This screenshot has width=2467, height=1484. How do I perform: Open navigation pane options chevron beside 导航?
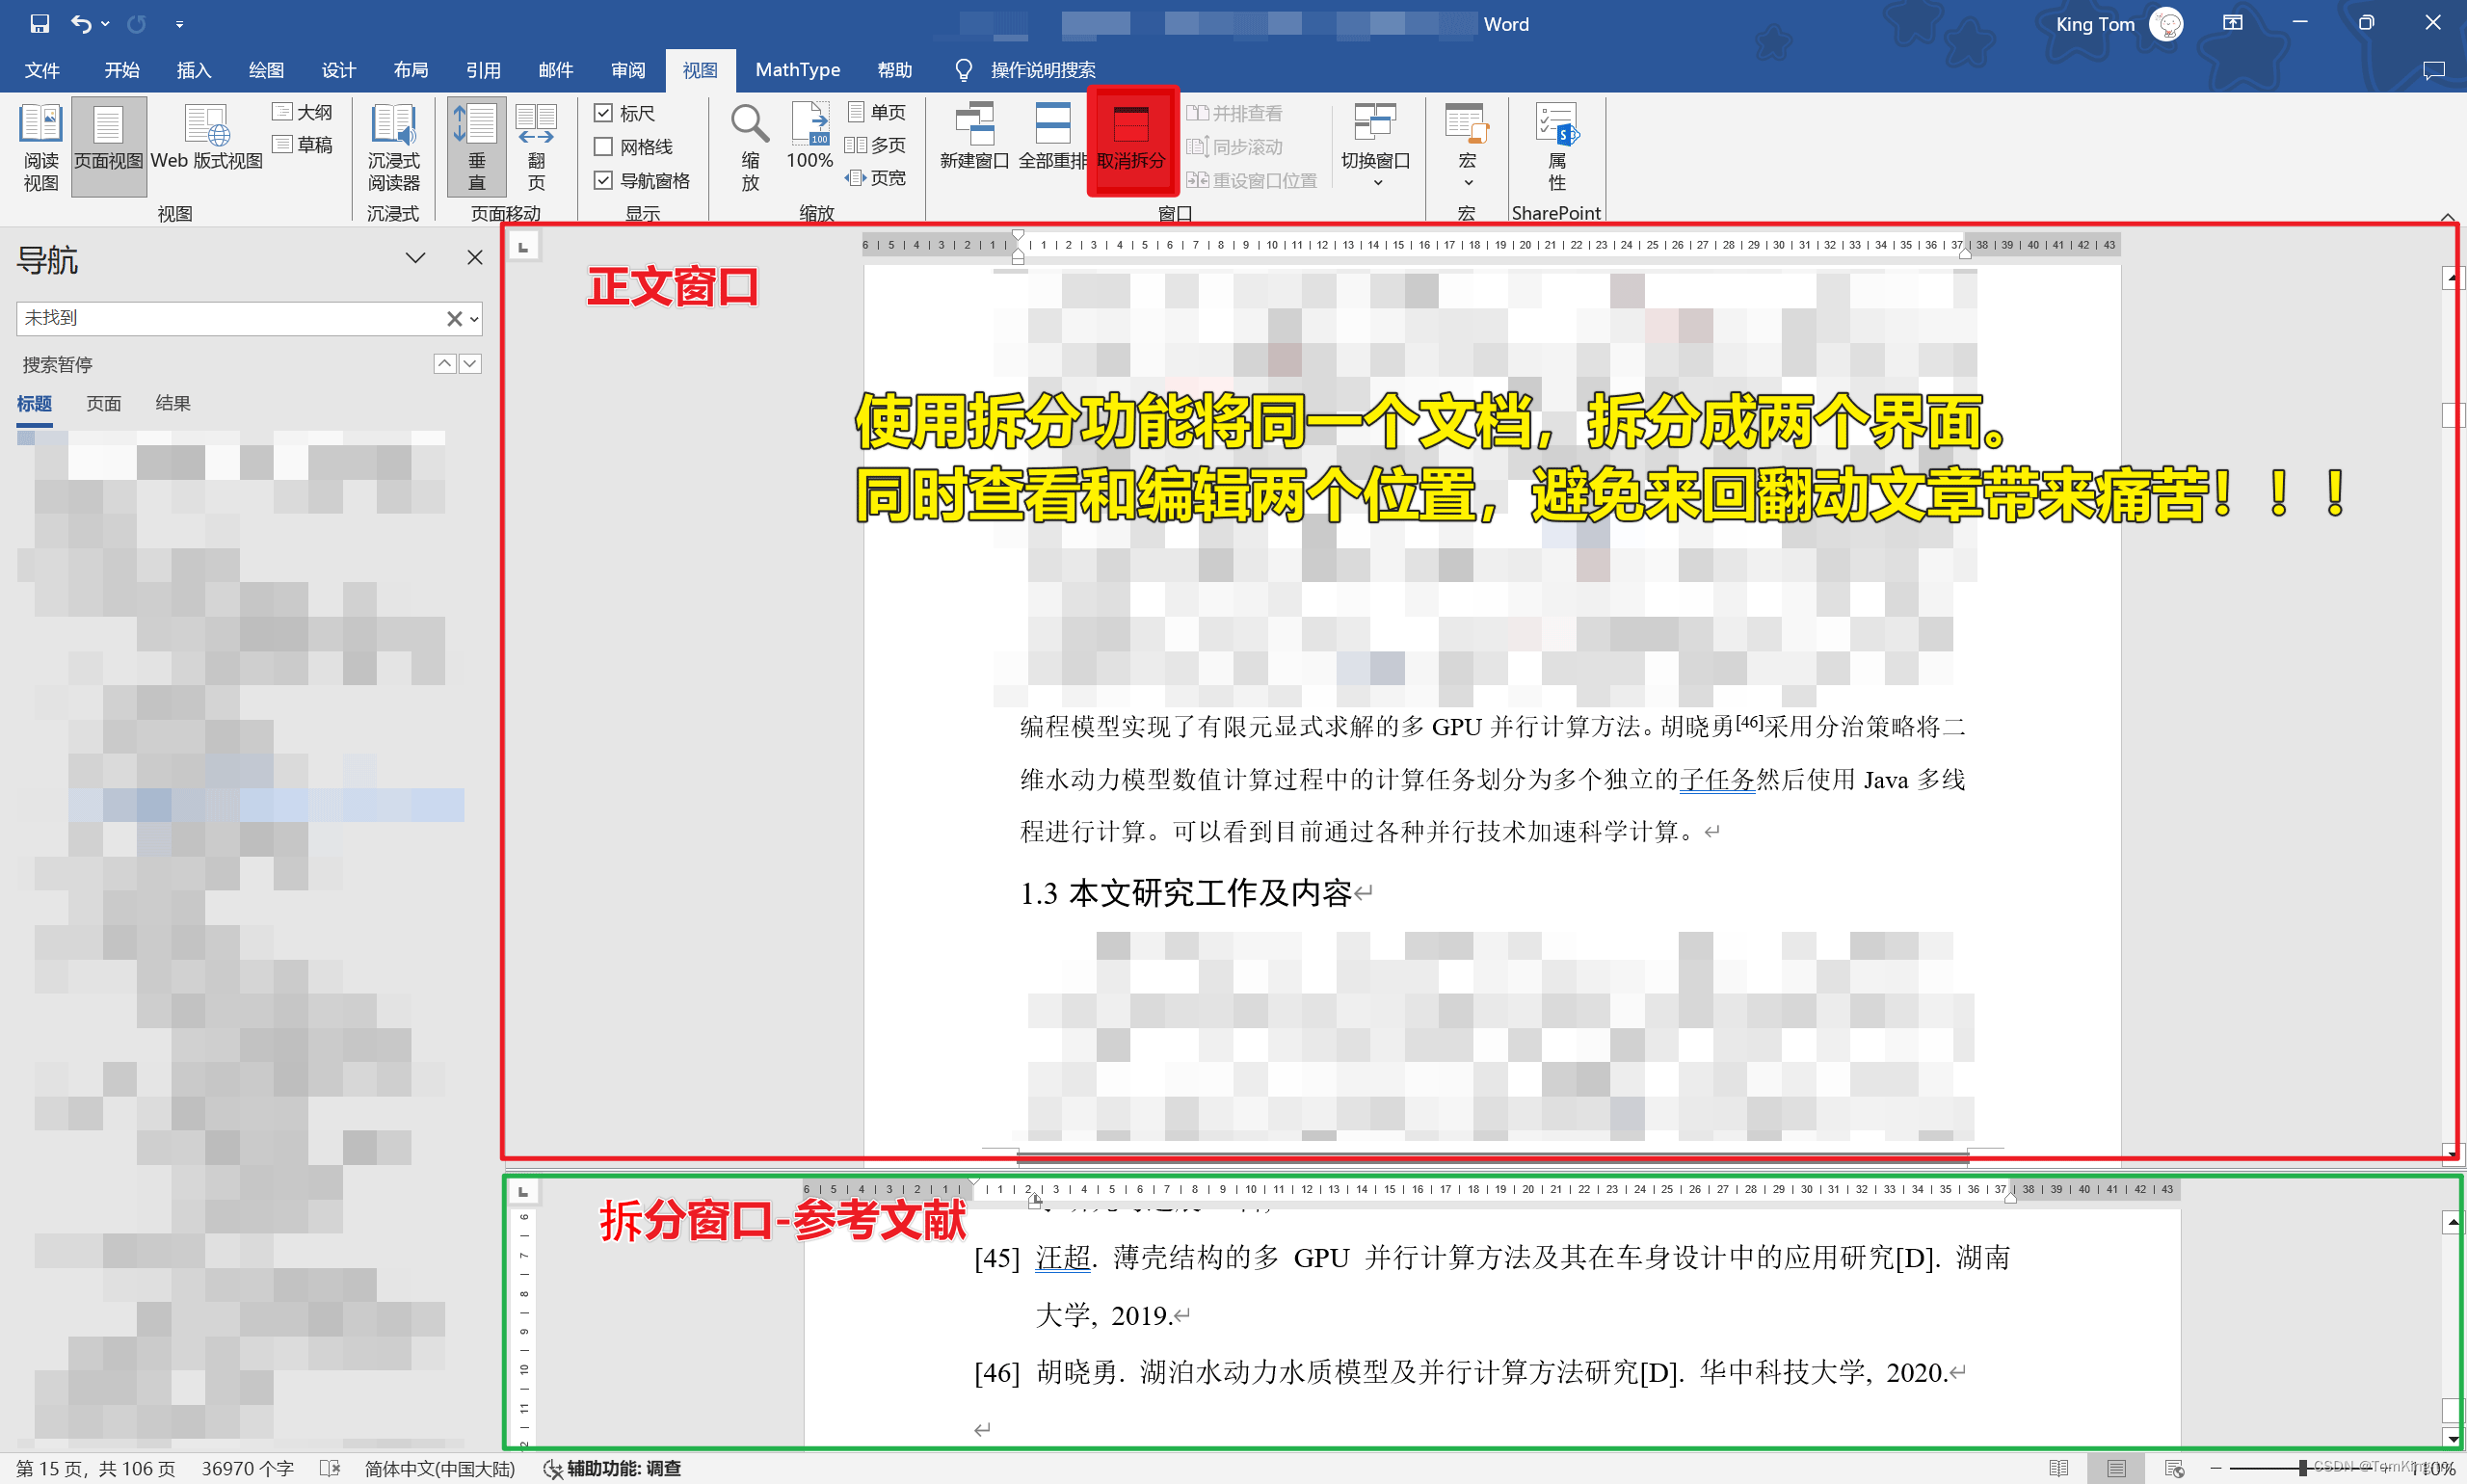tap(415, 258)
